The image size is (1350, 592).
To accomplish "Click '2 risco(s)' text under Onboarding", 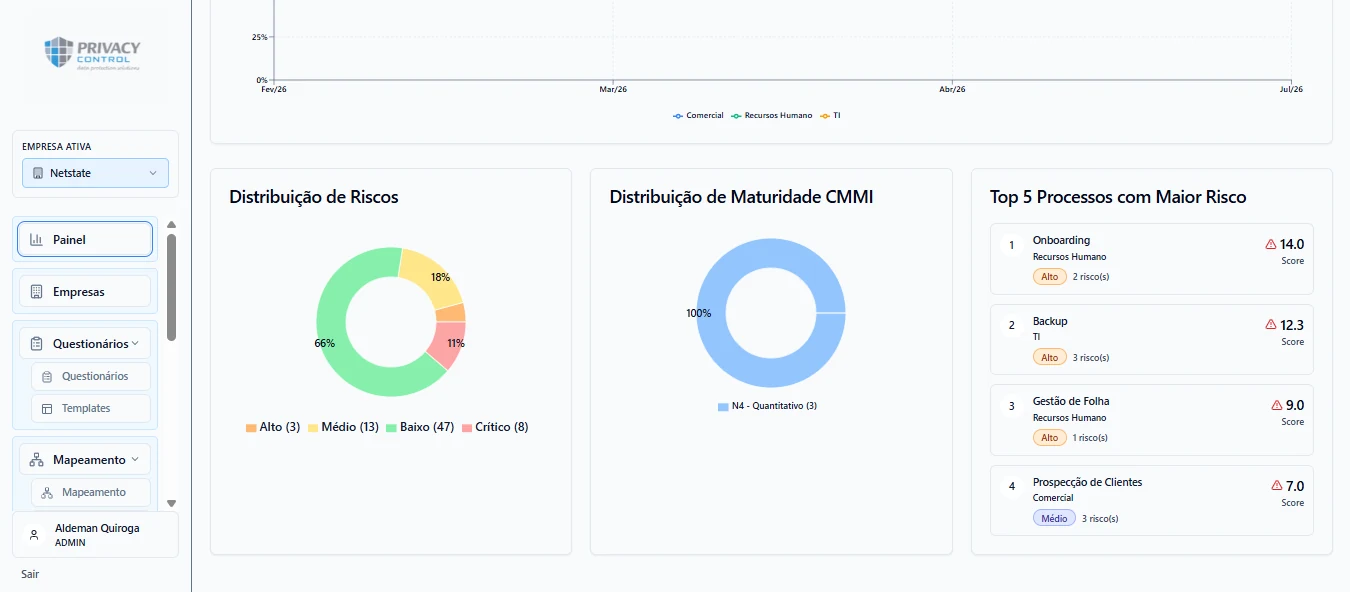I will click(1091, 277).
